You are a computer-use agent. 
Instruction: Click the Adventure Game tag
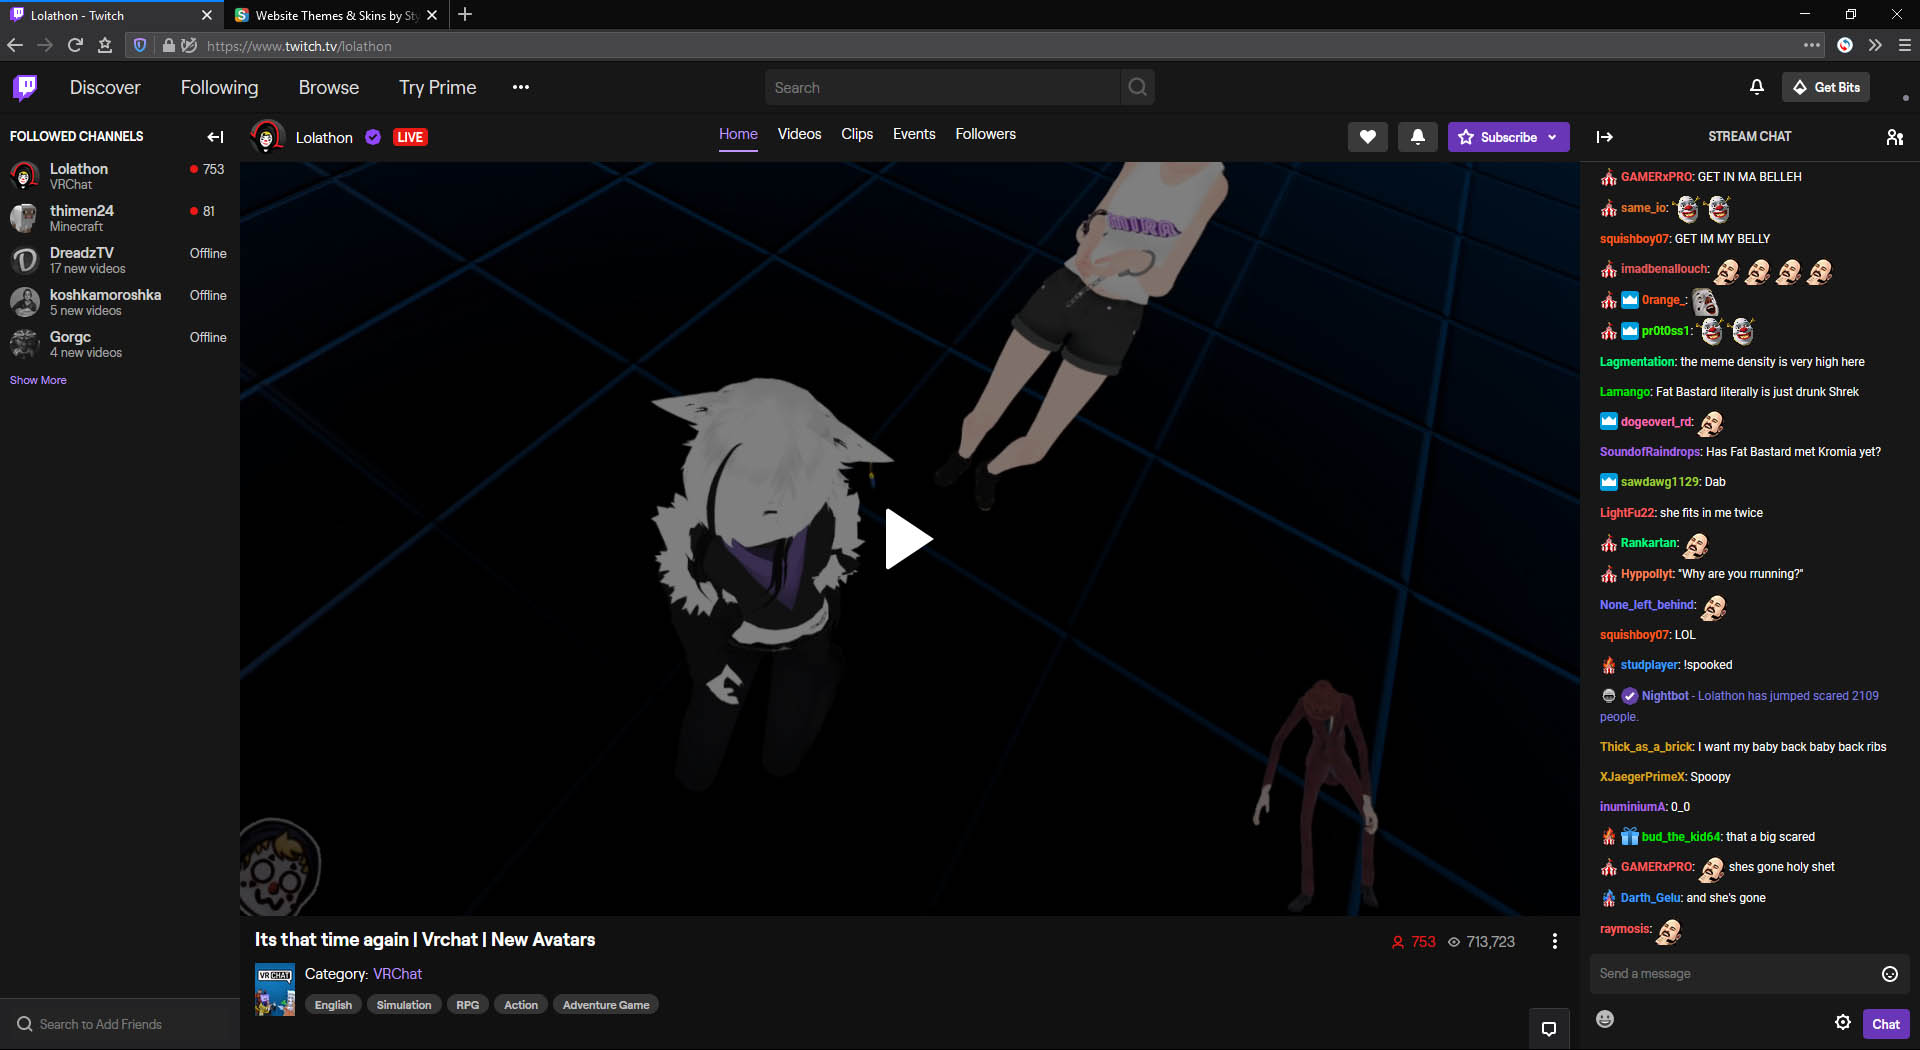point(606,1005)
